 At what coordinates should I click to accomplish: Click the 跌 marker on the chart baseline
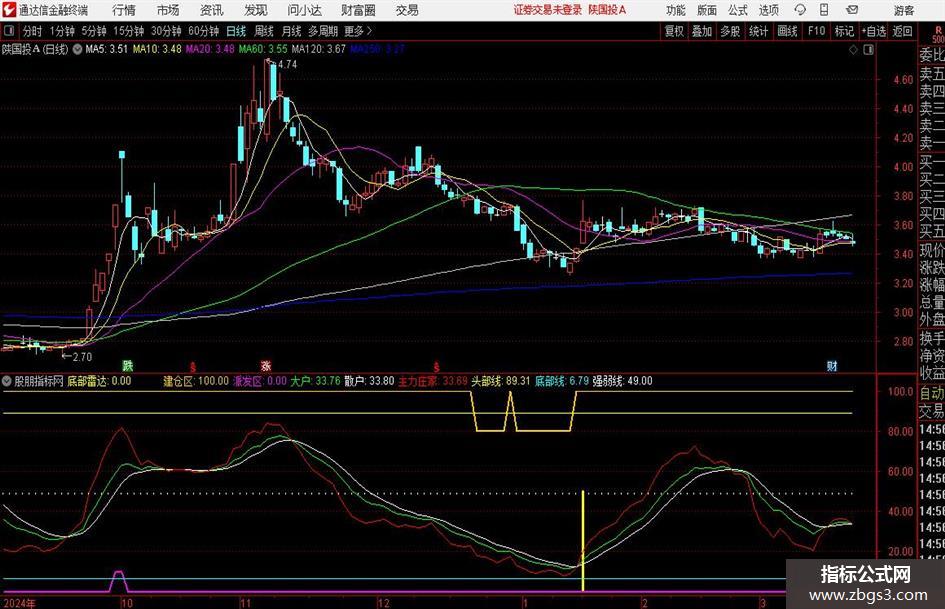(x=128, y=365)
